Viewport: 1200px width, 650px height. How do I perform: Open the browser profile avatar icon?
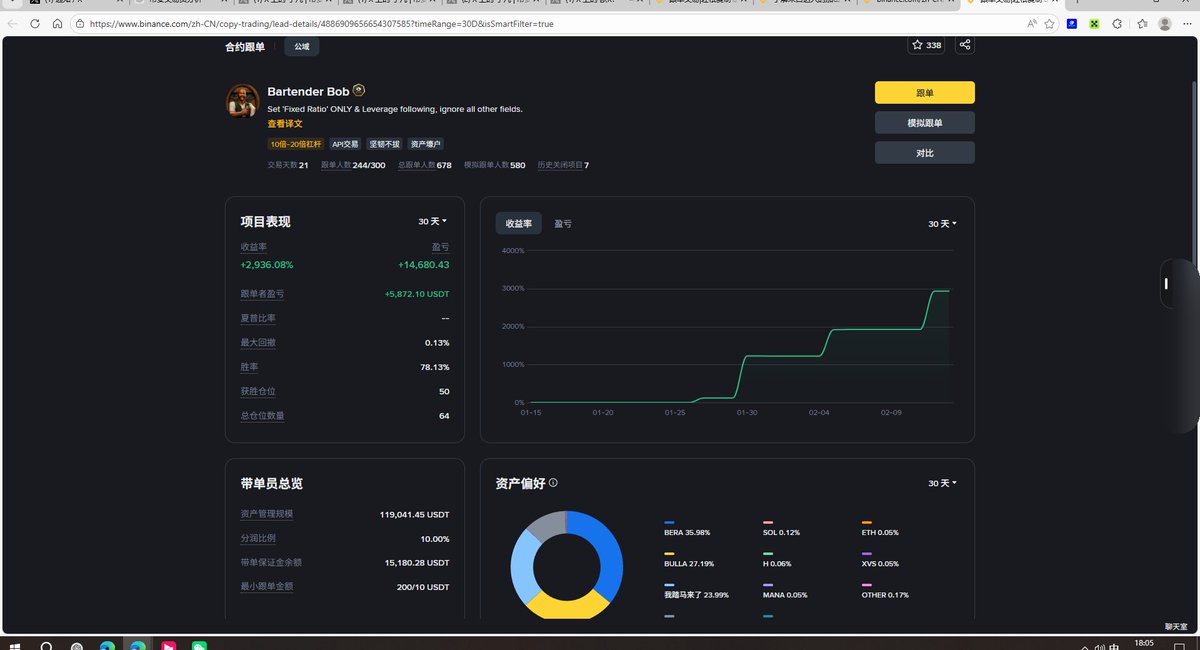pyautogui.click(x=1164, y=23)
